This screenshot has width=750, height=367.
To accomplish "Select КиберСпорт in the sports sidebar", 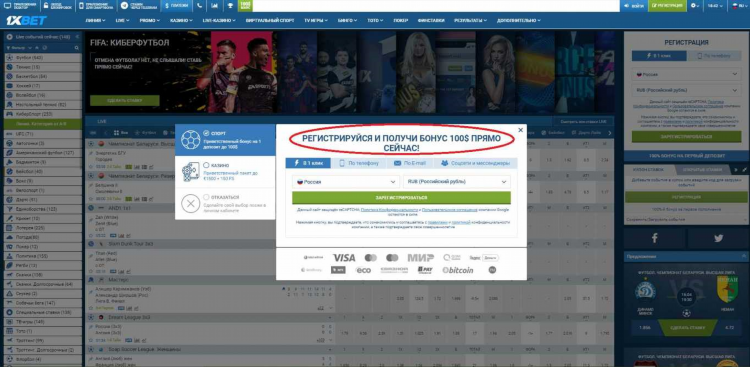I will [x=42, y=114].
